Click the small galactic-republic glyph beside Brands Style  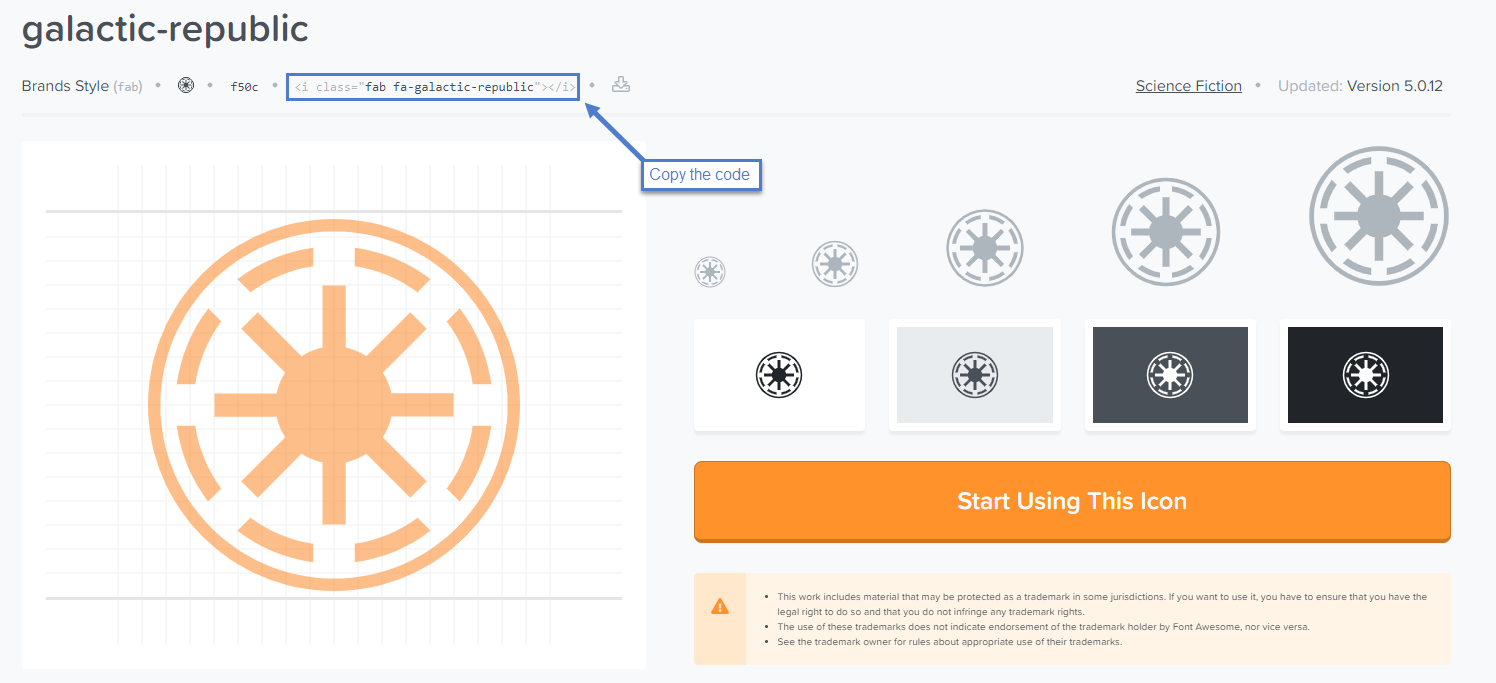[185, 86]
